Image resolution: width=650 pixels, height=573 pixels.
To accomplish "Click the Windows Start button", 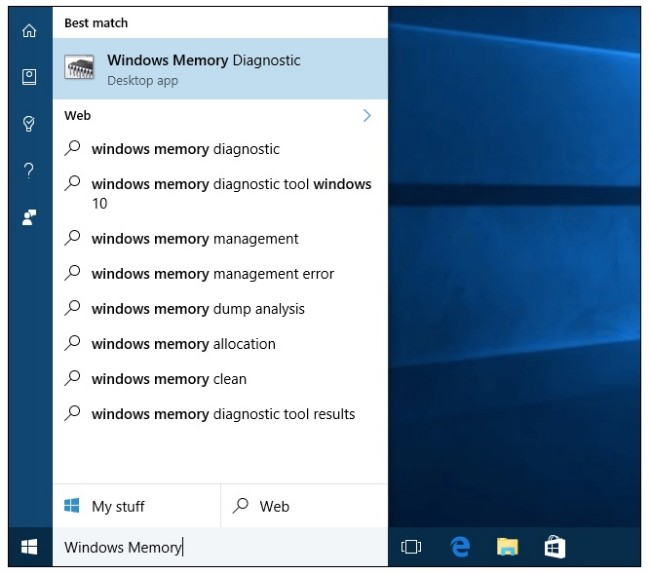I will tap(29, 547).
